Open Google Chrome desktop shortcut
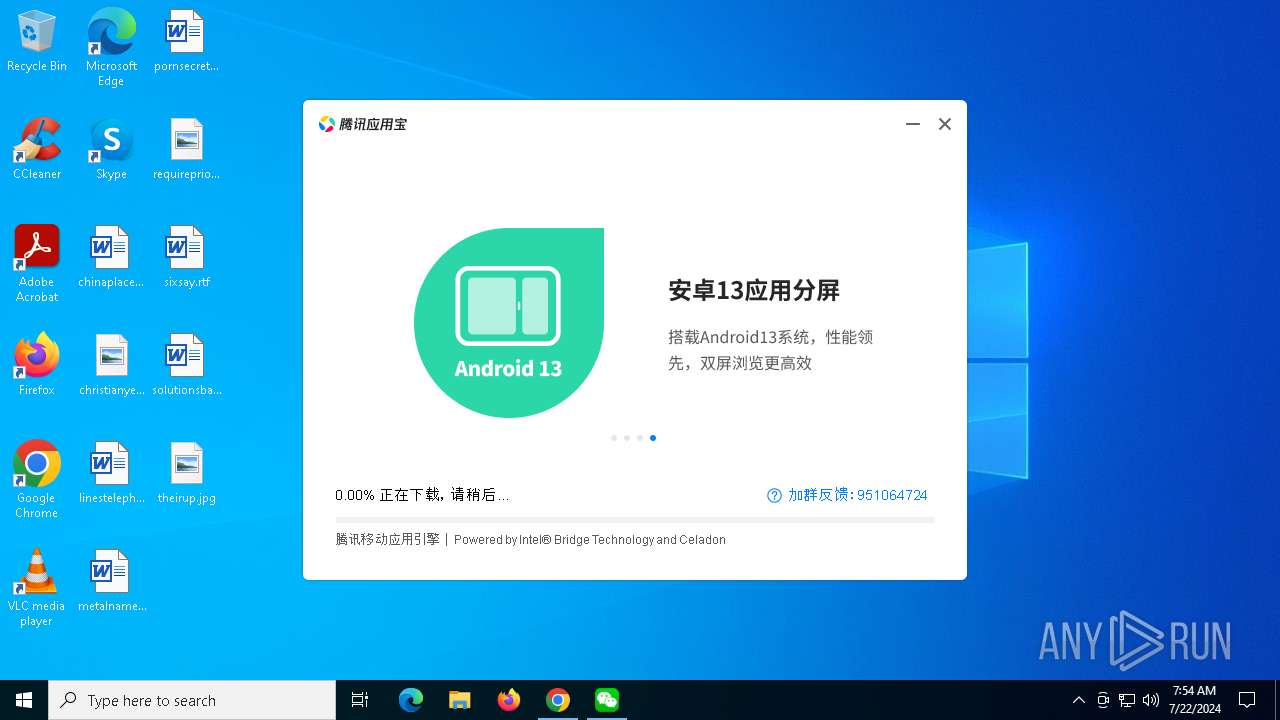1280x720 pixels. pyautogui.click(x=37, y=480)
